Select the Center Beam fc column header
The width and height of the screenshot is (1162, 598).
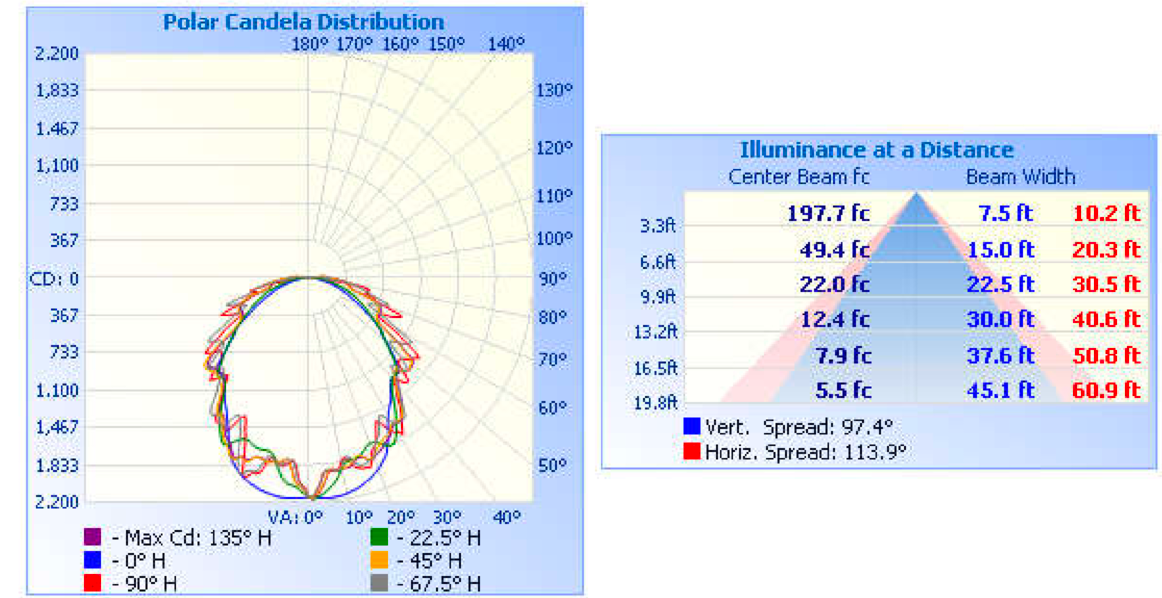tap(799, 177)
